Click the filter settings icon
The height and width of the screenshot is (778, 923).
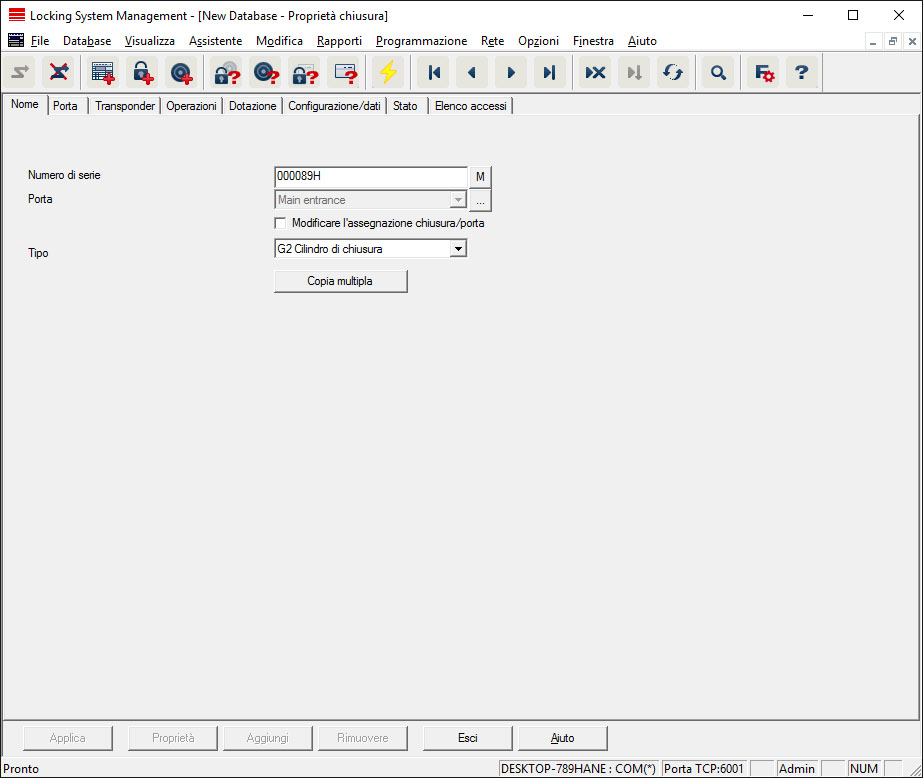pos(764,73)
